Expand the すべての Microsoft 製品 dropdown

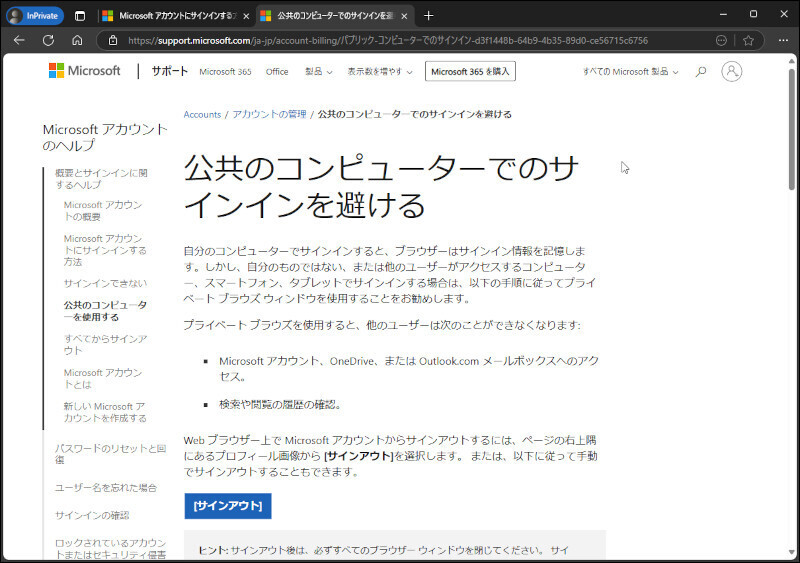631,71
